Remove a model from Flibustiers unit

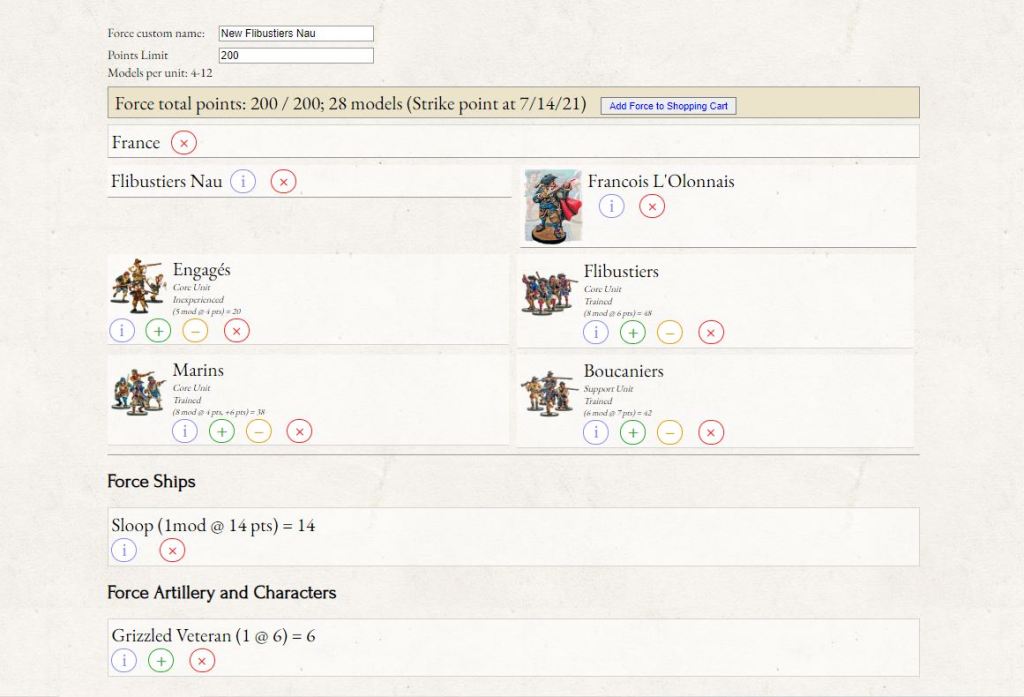(670, 332)
